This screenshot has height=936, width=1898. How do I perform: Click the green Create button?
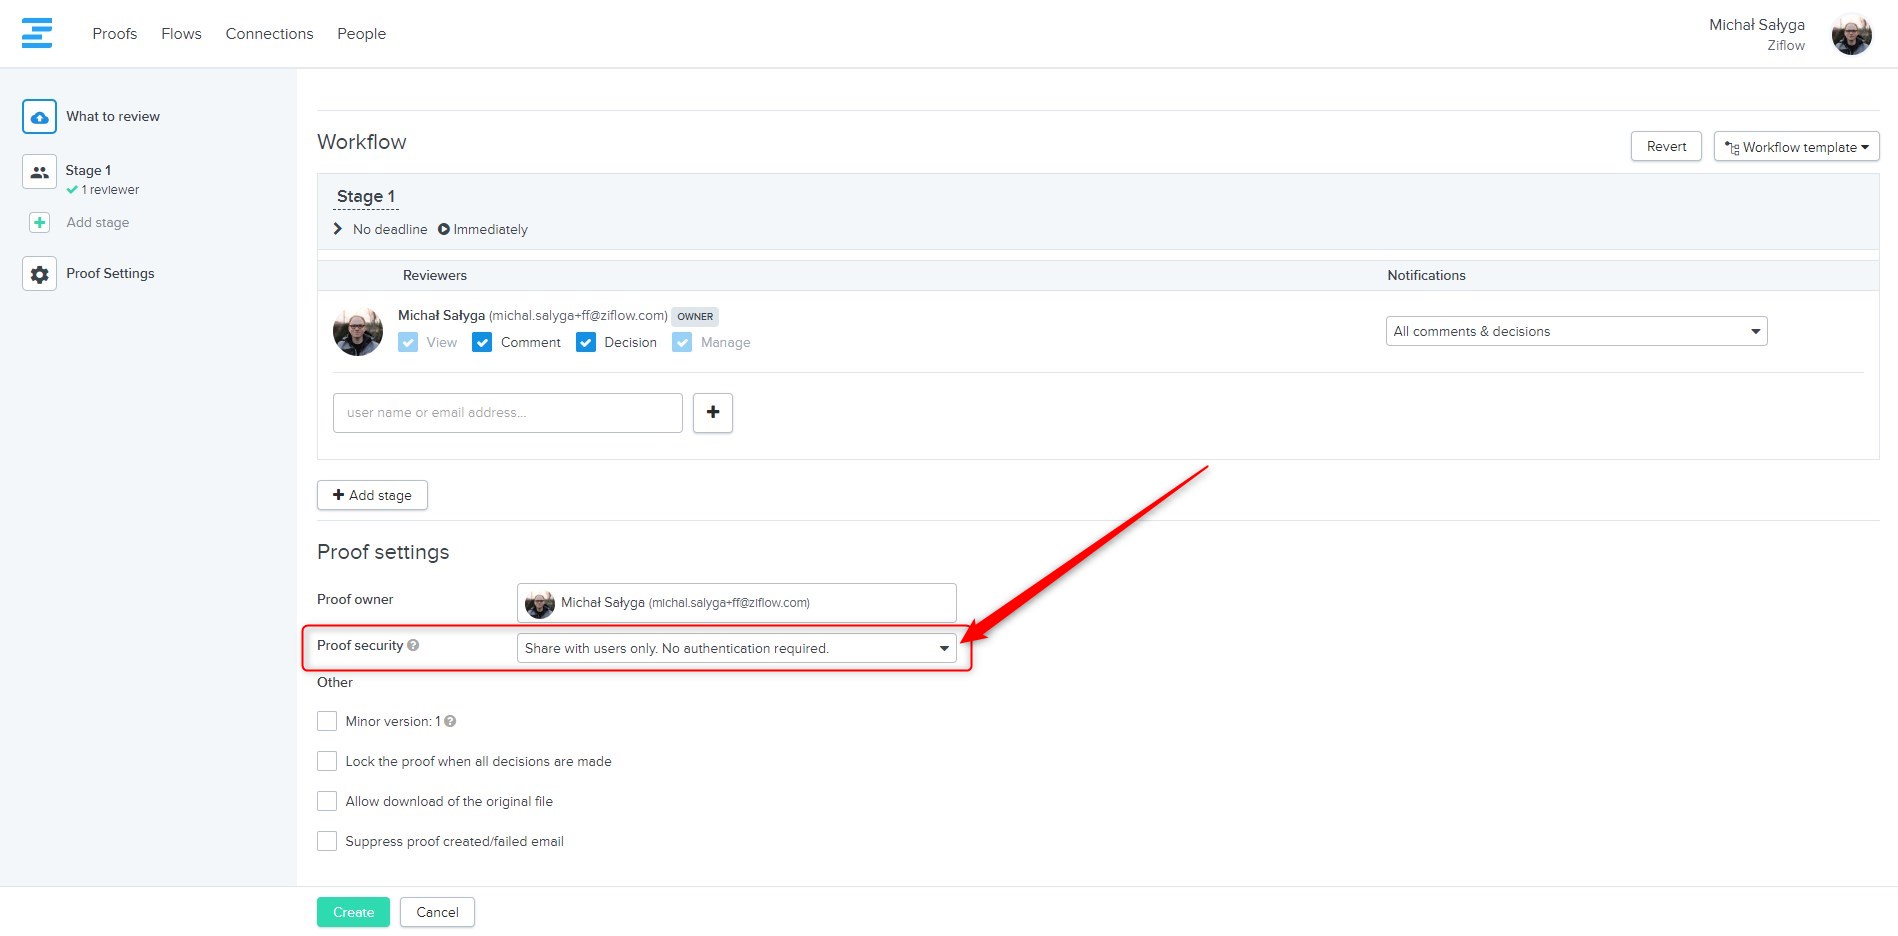353,912
